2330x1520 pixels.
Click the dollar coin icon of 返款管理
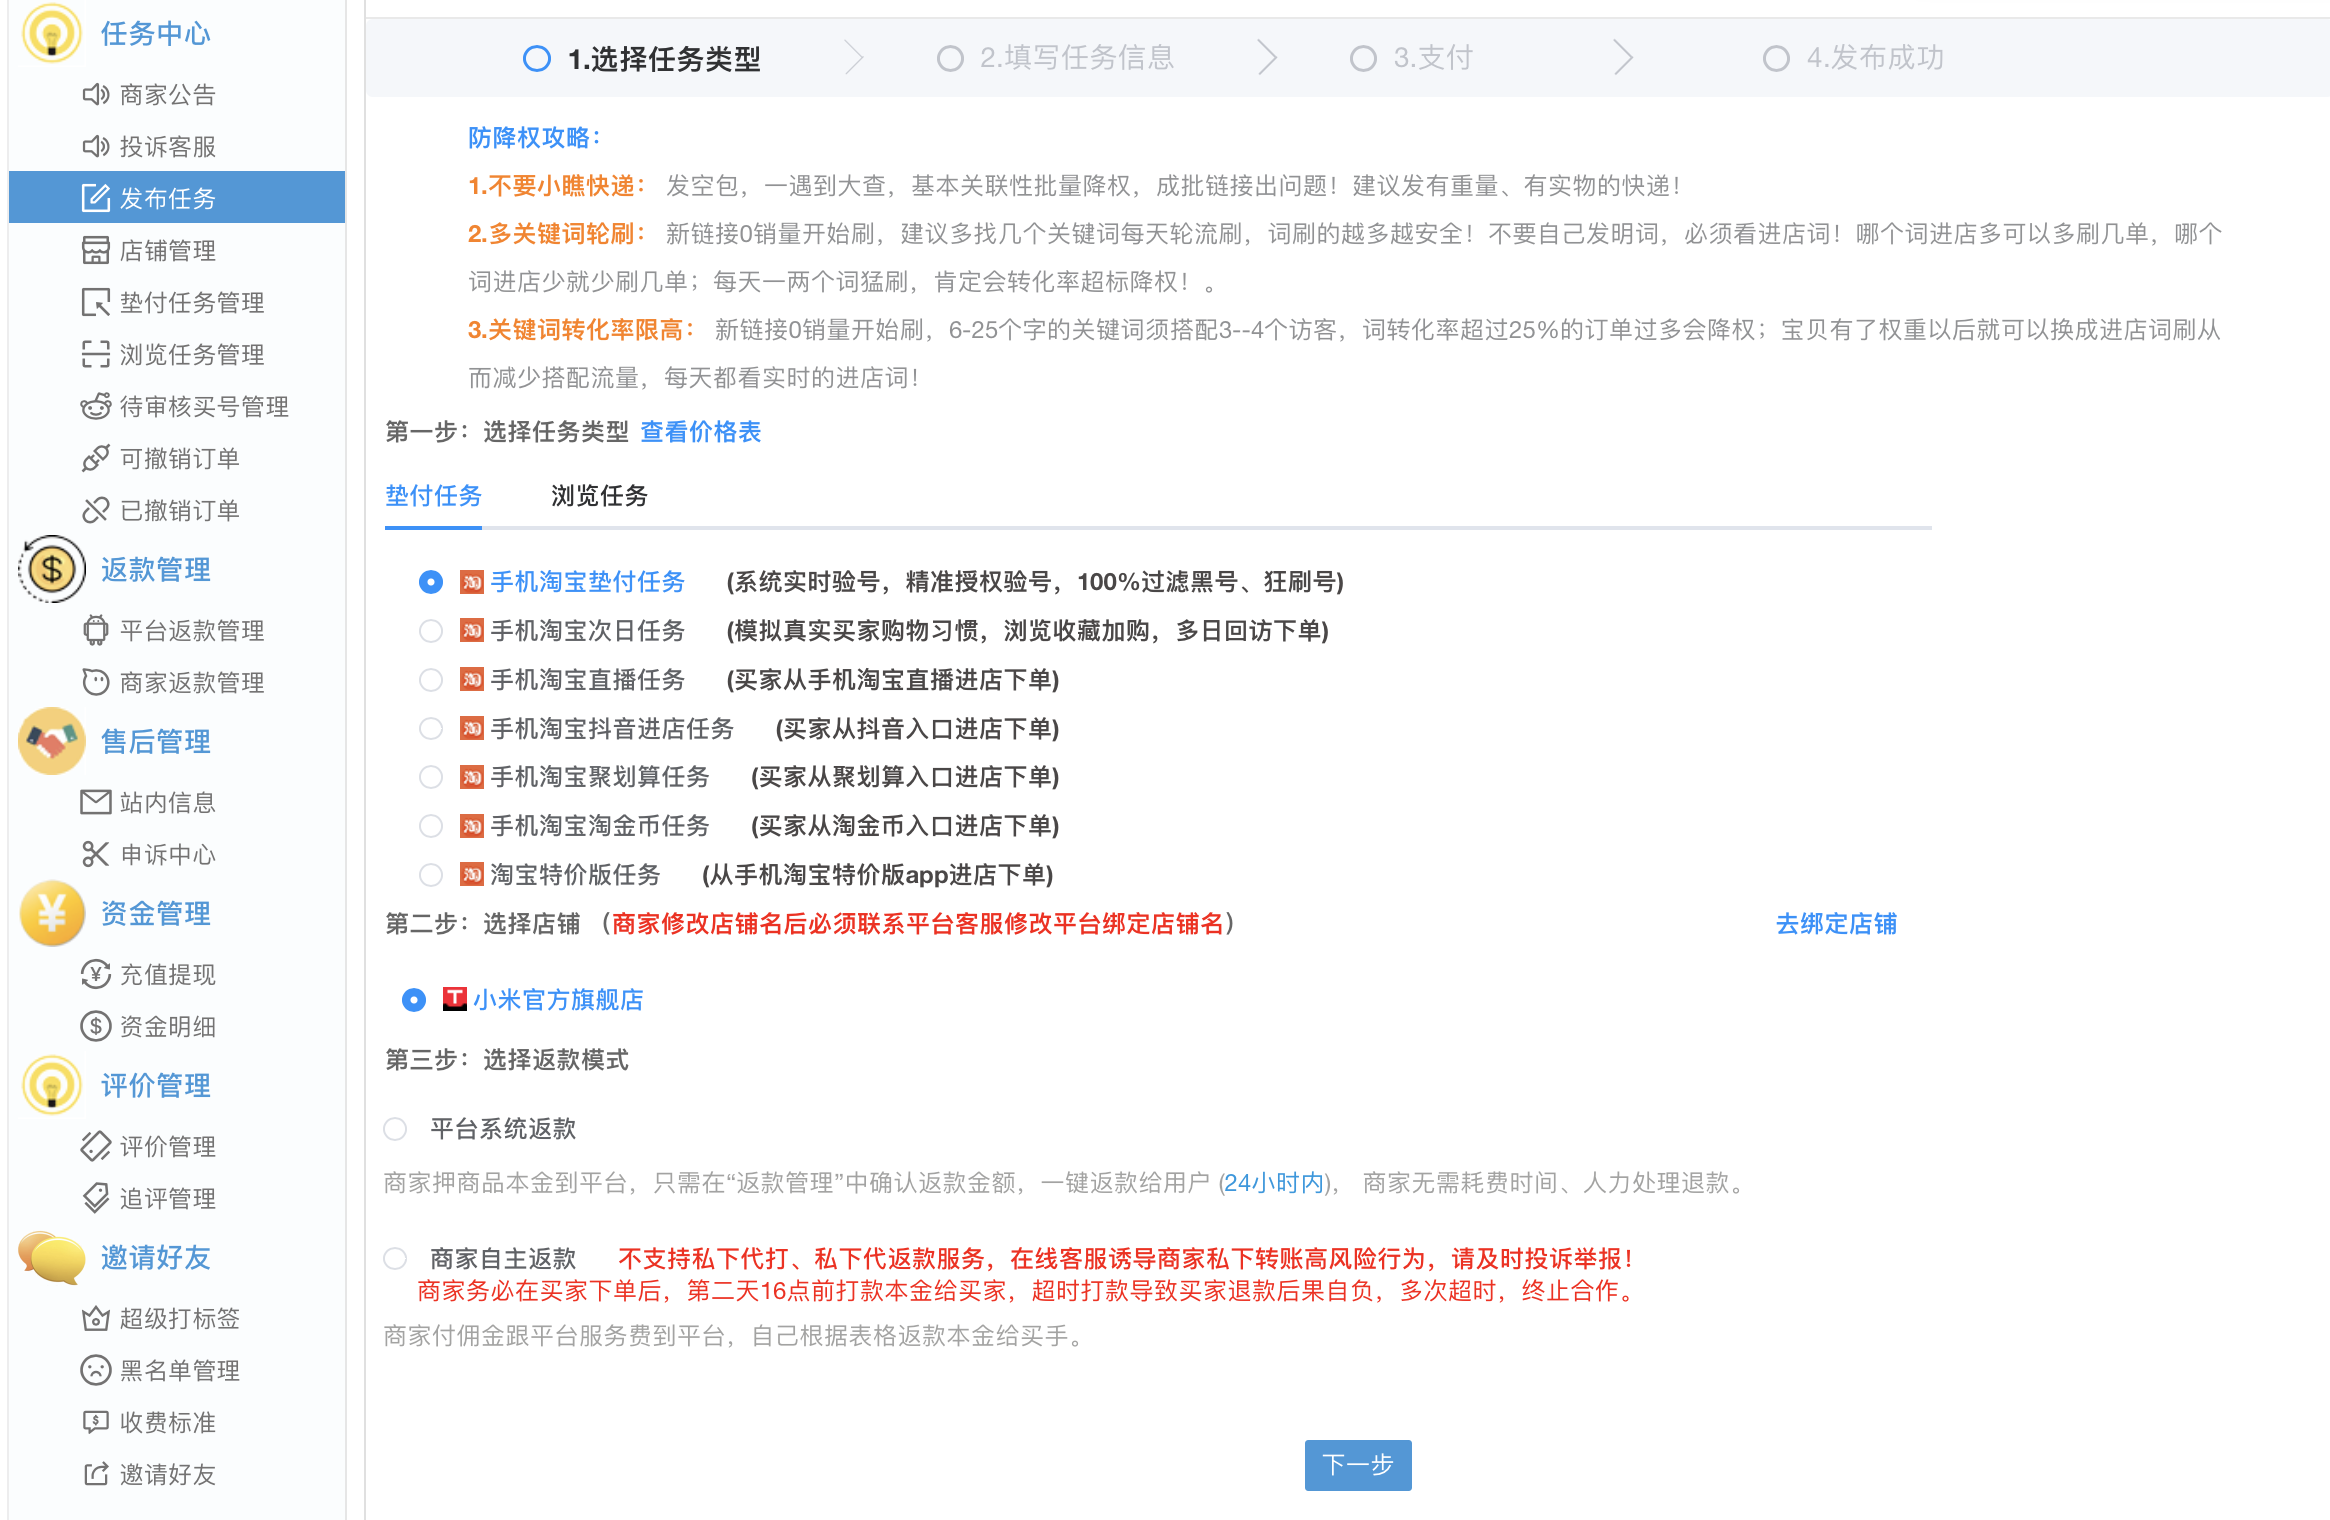52,569
